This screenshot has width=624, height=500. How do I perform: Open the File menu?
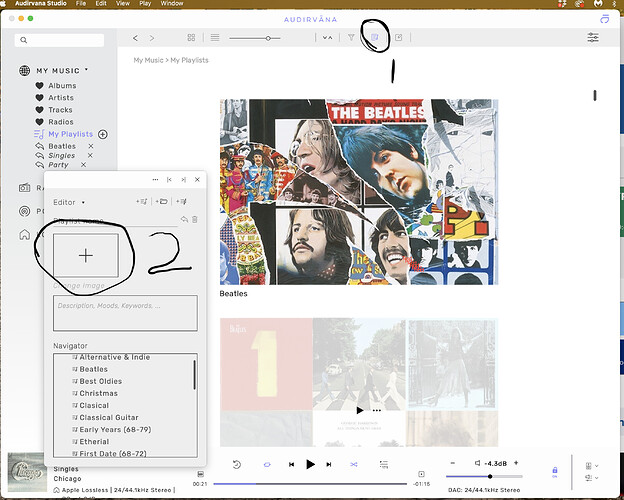click(81, 3)
